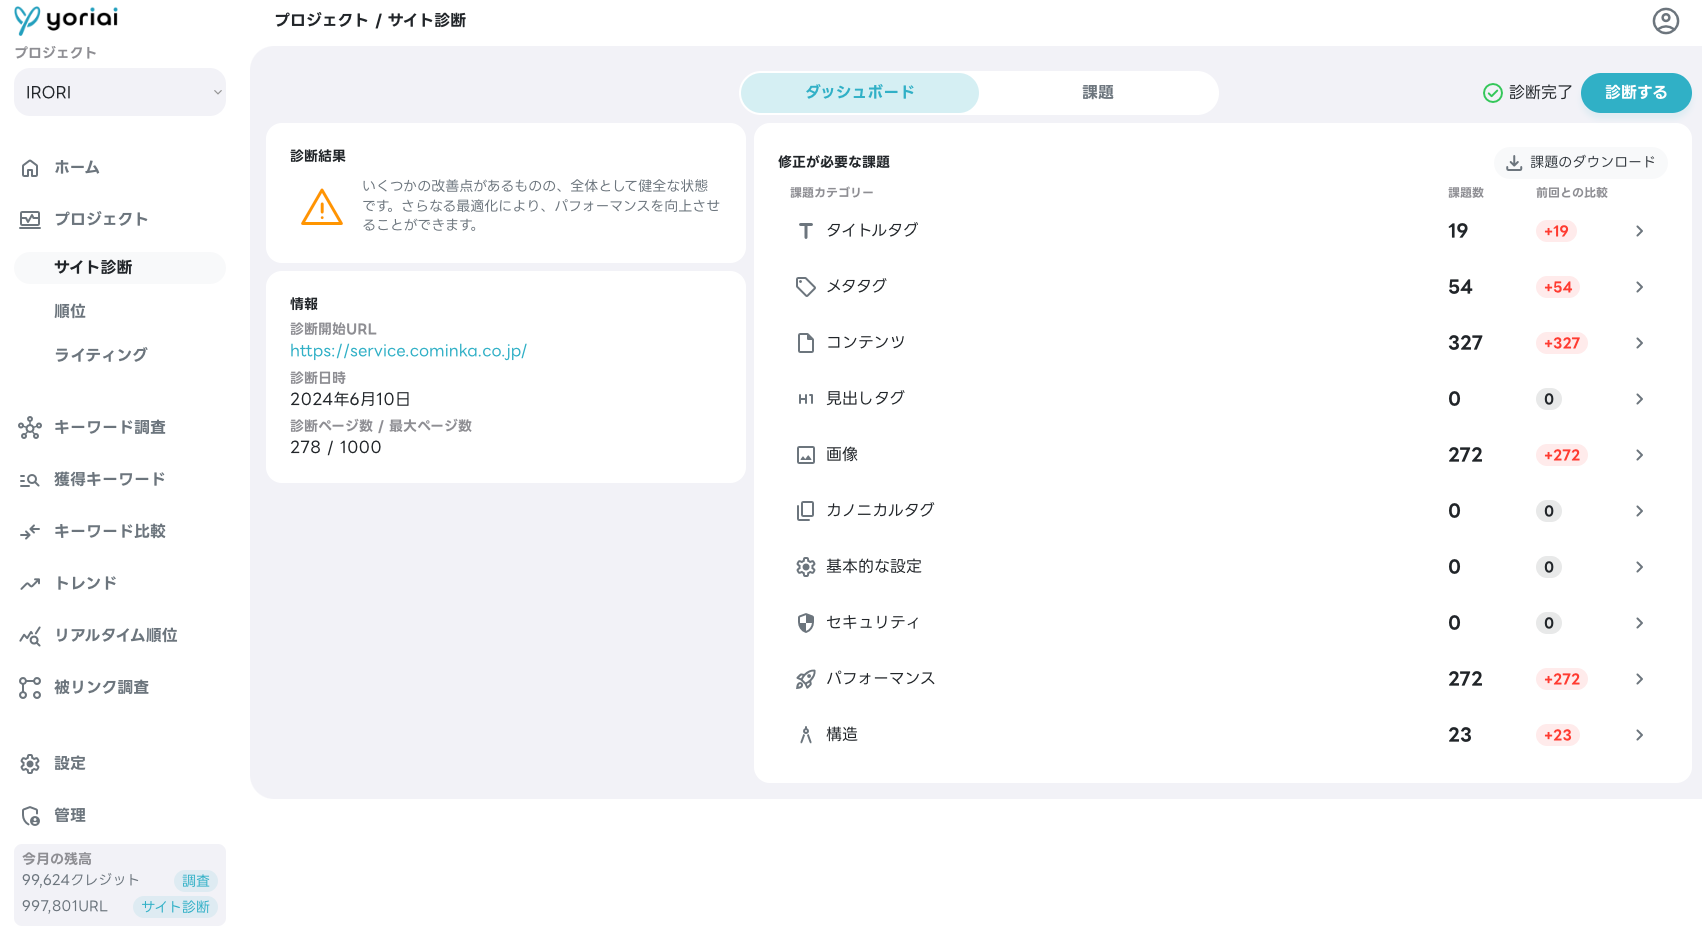This screenshot has height=936, width=1702.
Task: Click the yoriai logo
Action: coord(66,20)
